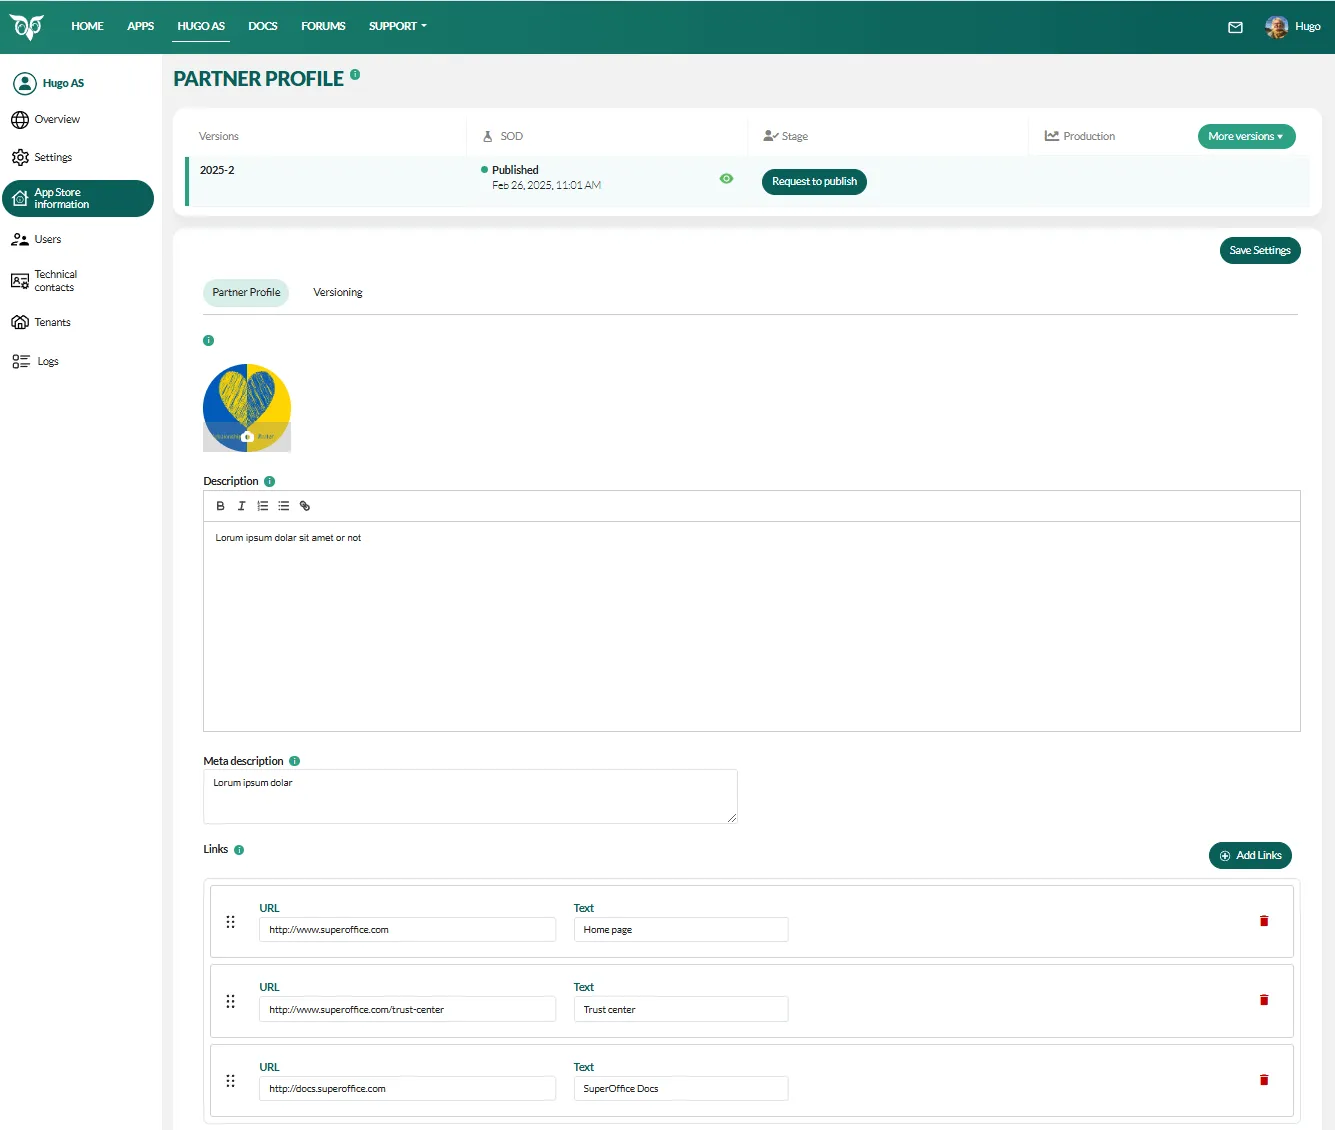Image resolution: width=1335 pixels, height=1130 pixels.
Task: Insert a numbered list in description
Action: tap(263, 506)
